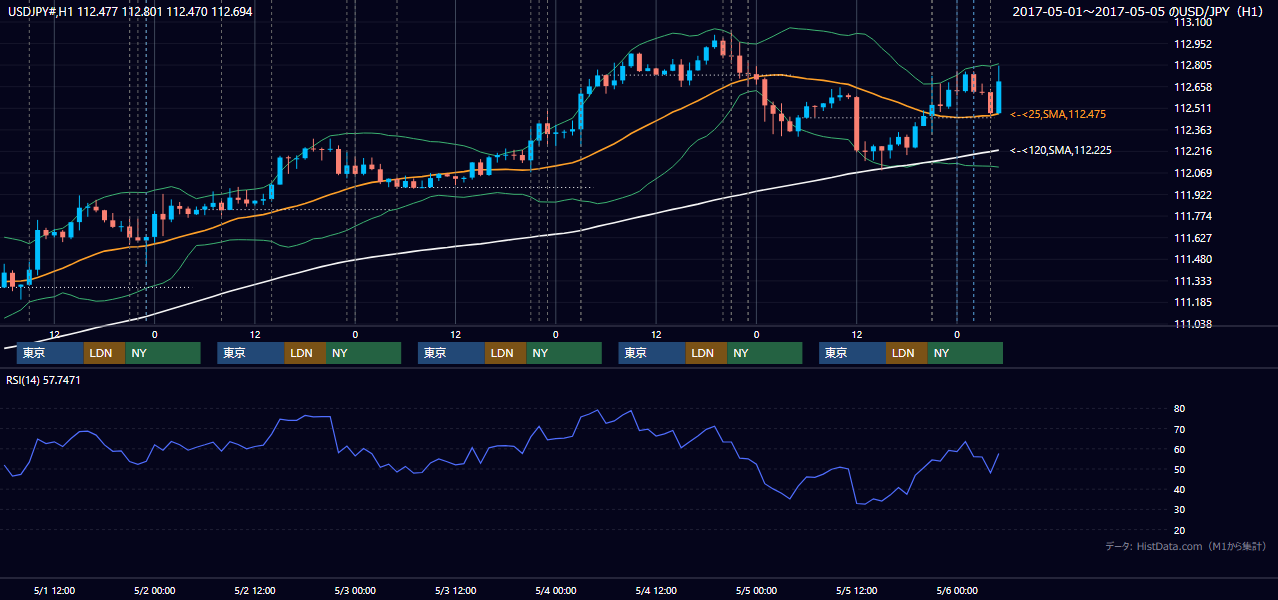Click the 5/5 00:00 time axis label
Viewport: 1278px width, 600px height.
click(756, 590)
